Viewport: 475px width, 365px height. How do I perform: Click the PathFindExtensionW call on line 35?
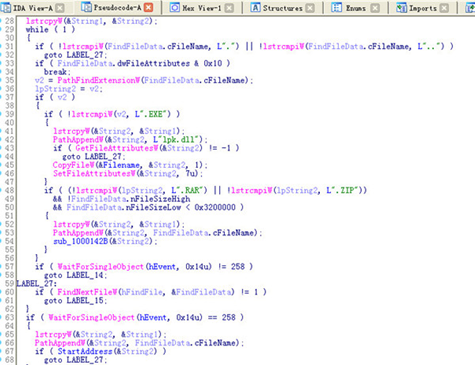pyautogui.click(x=98, y=80)
